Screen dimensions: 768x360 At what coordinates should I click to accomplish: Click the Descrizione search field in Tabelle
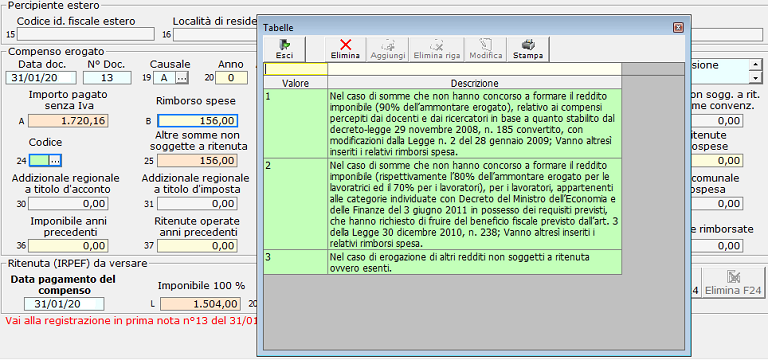pos(474,69)
